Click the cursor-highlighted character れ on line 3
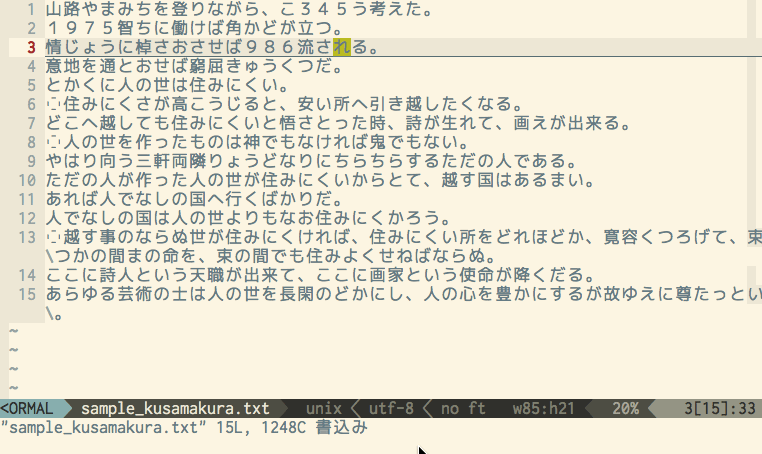The height and width of the screenshot is (454, 762). point(342,47)
